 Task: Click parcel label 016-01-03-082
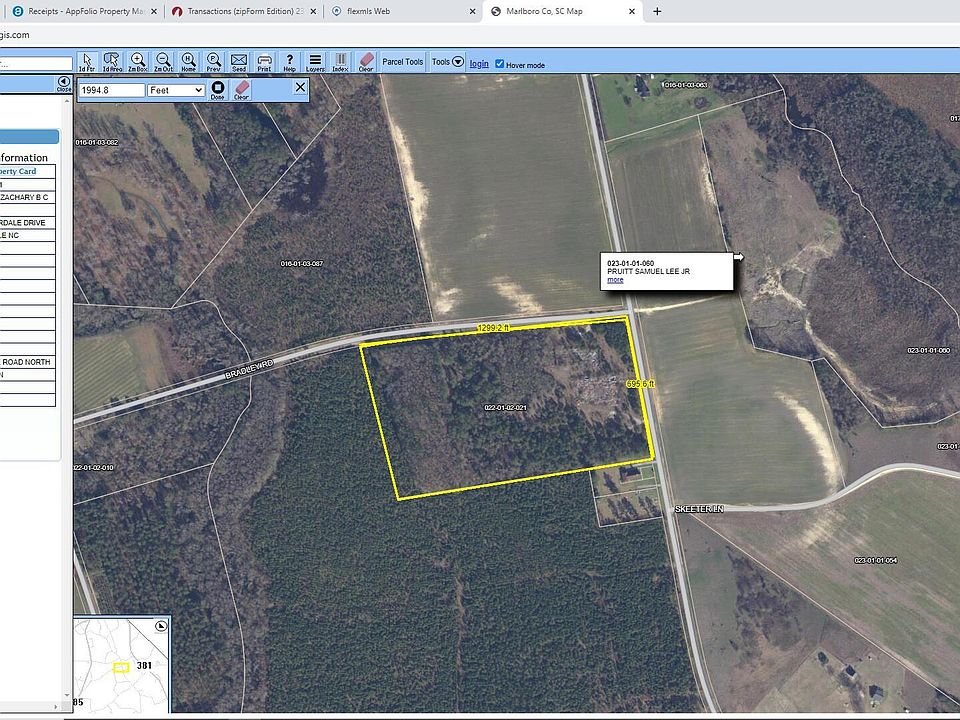97,142
